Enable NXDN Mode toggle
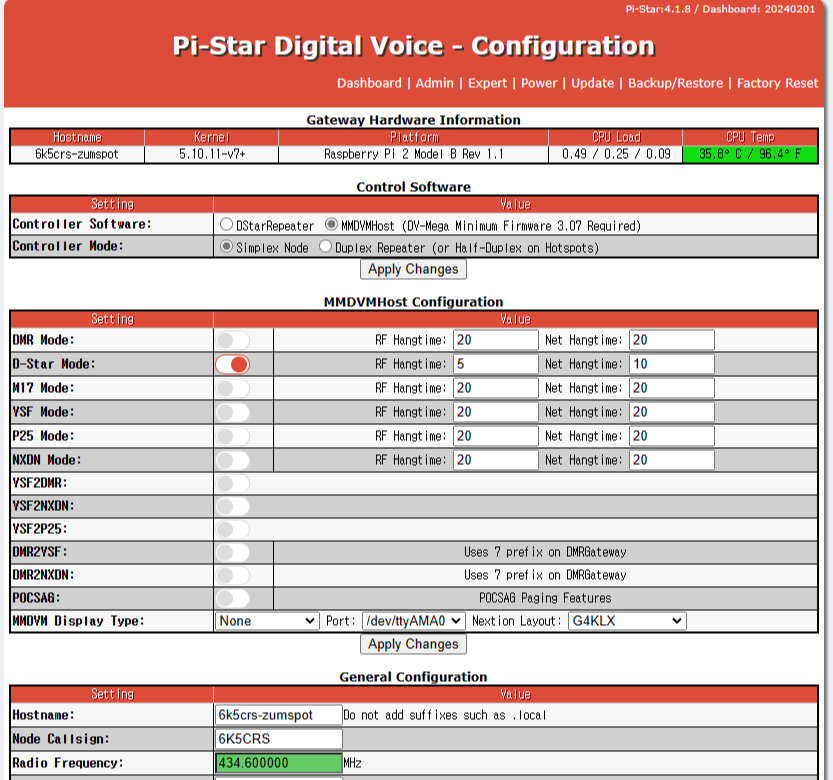The height and width of the screenshot is (780, 833). pos(233,460)
